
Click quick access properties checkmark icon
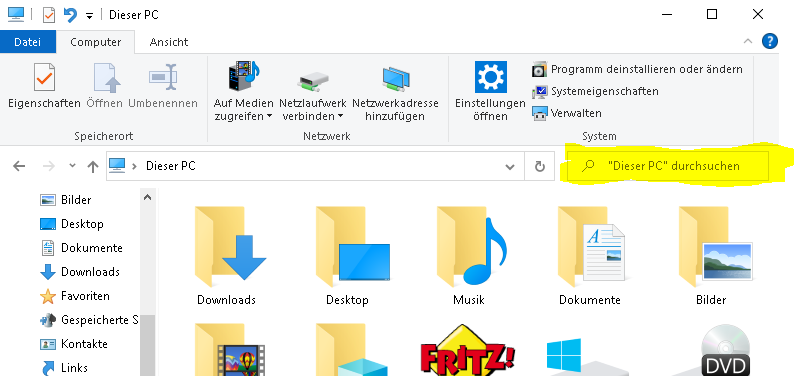click(x=49, y=15)
